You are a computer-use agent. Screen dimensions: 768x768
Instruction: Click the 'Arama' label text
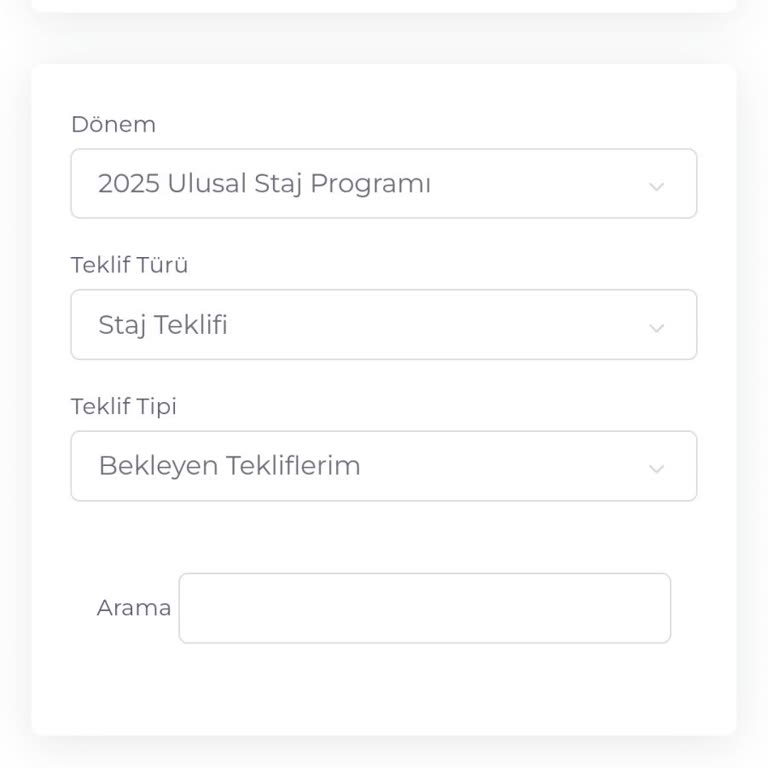(x=134, y=608)
